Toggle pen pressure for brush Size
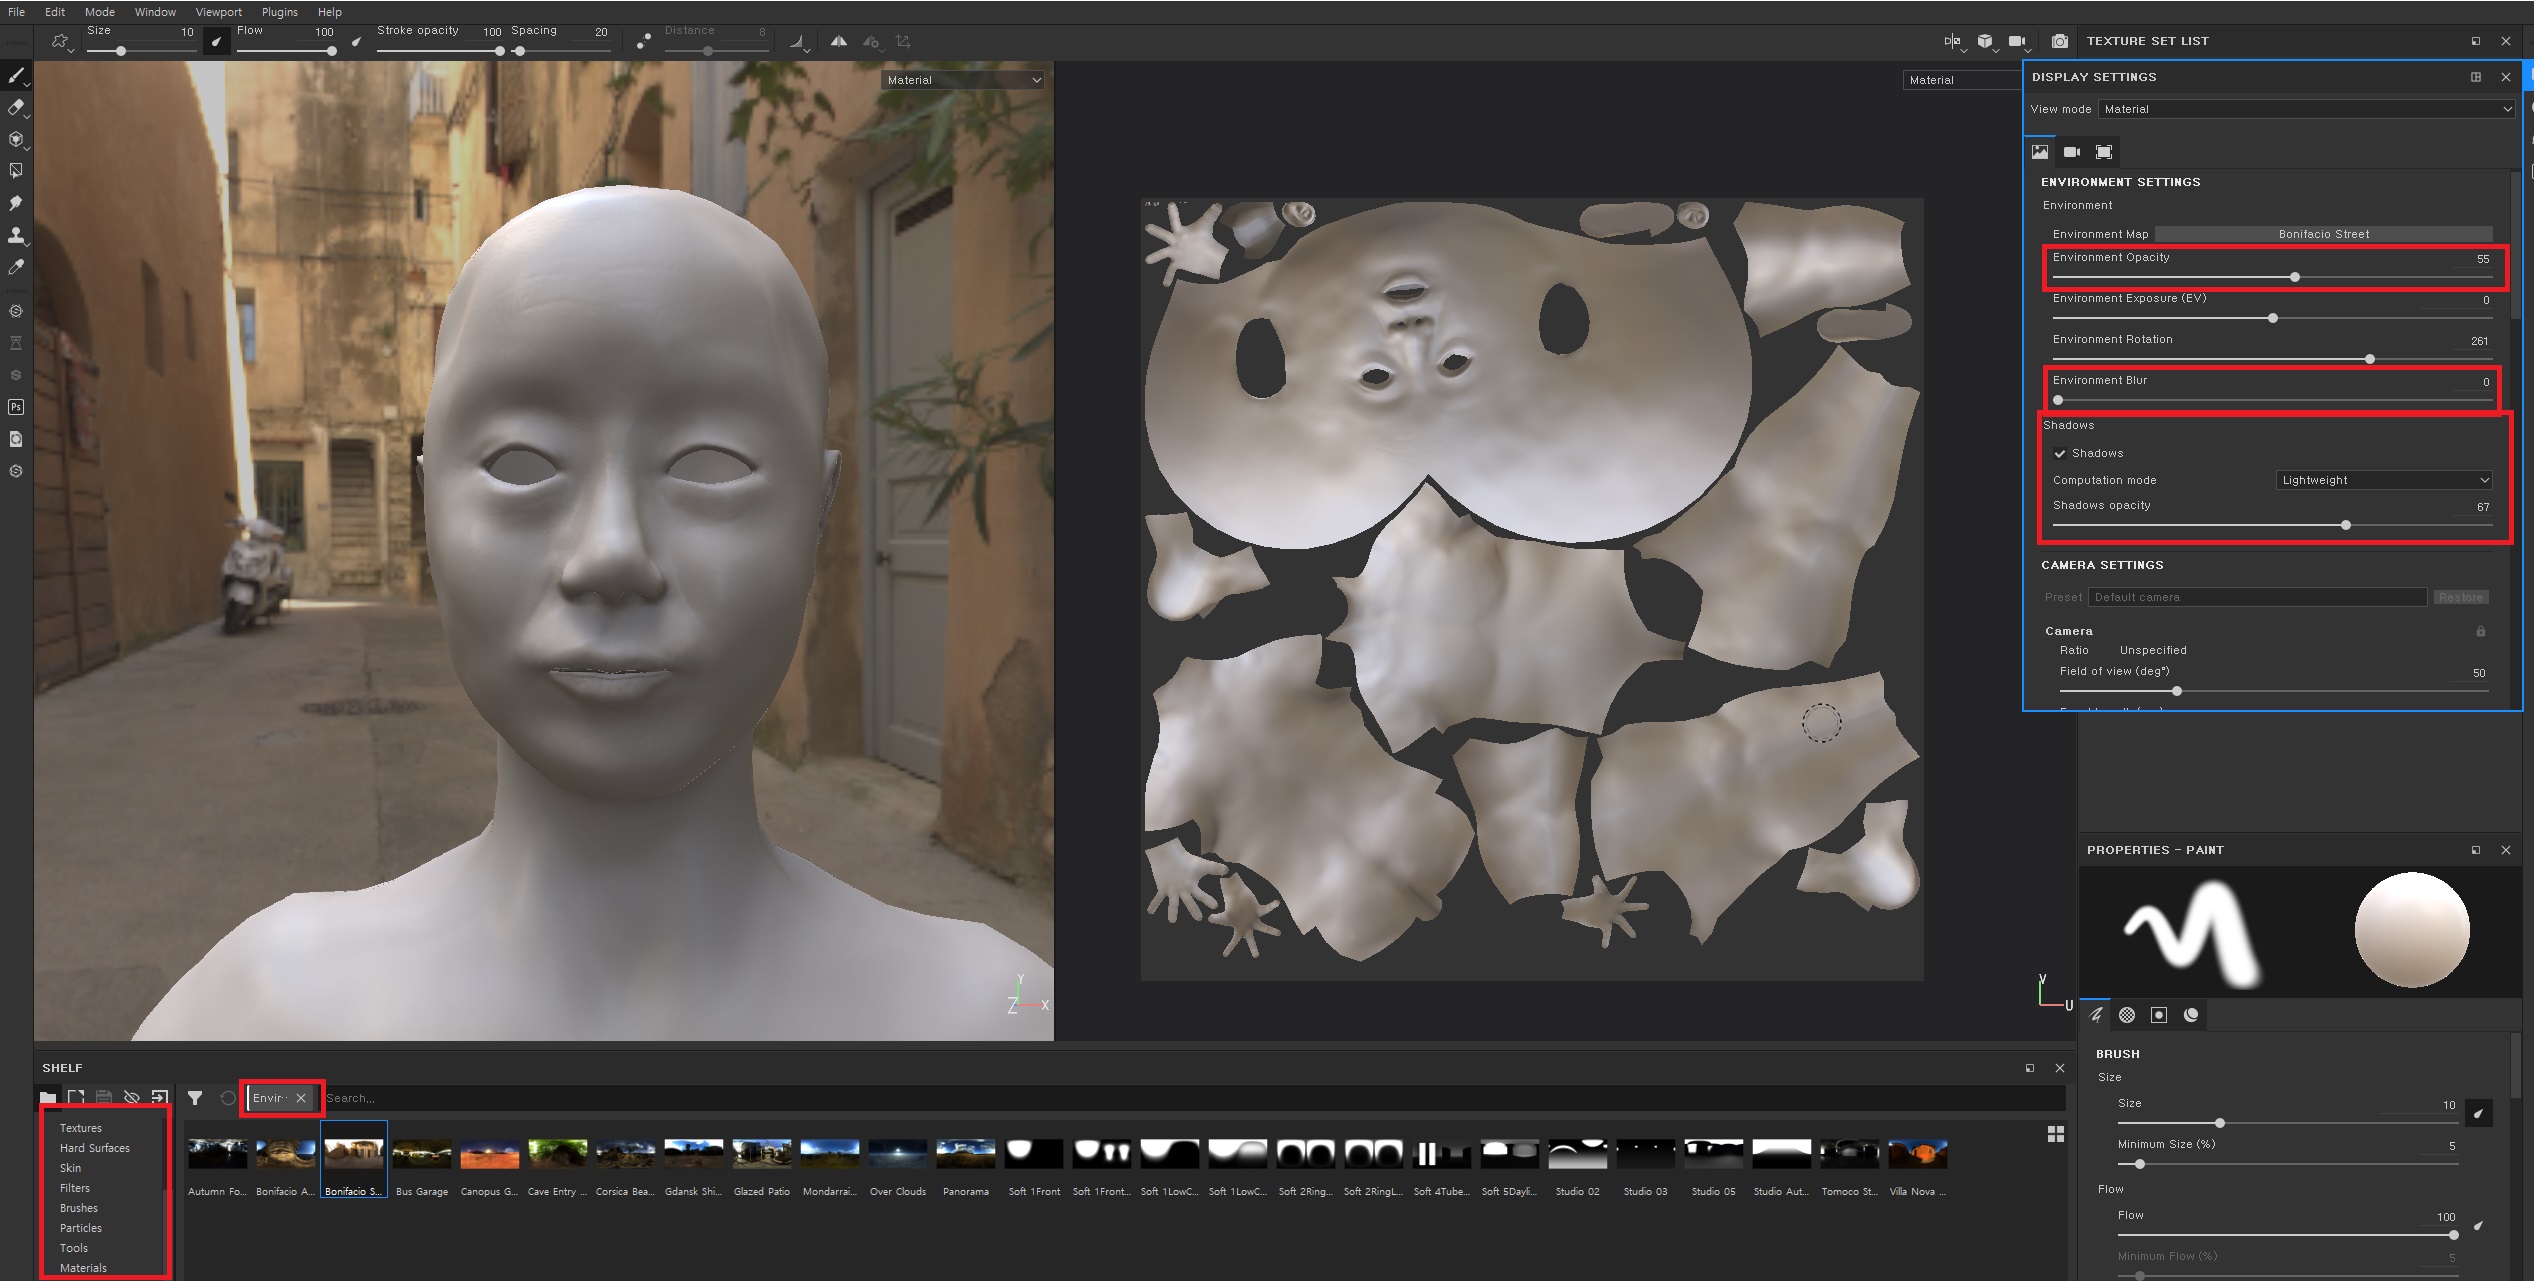The width and height of the screenshot is (2534, 1281). point(216,41)
